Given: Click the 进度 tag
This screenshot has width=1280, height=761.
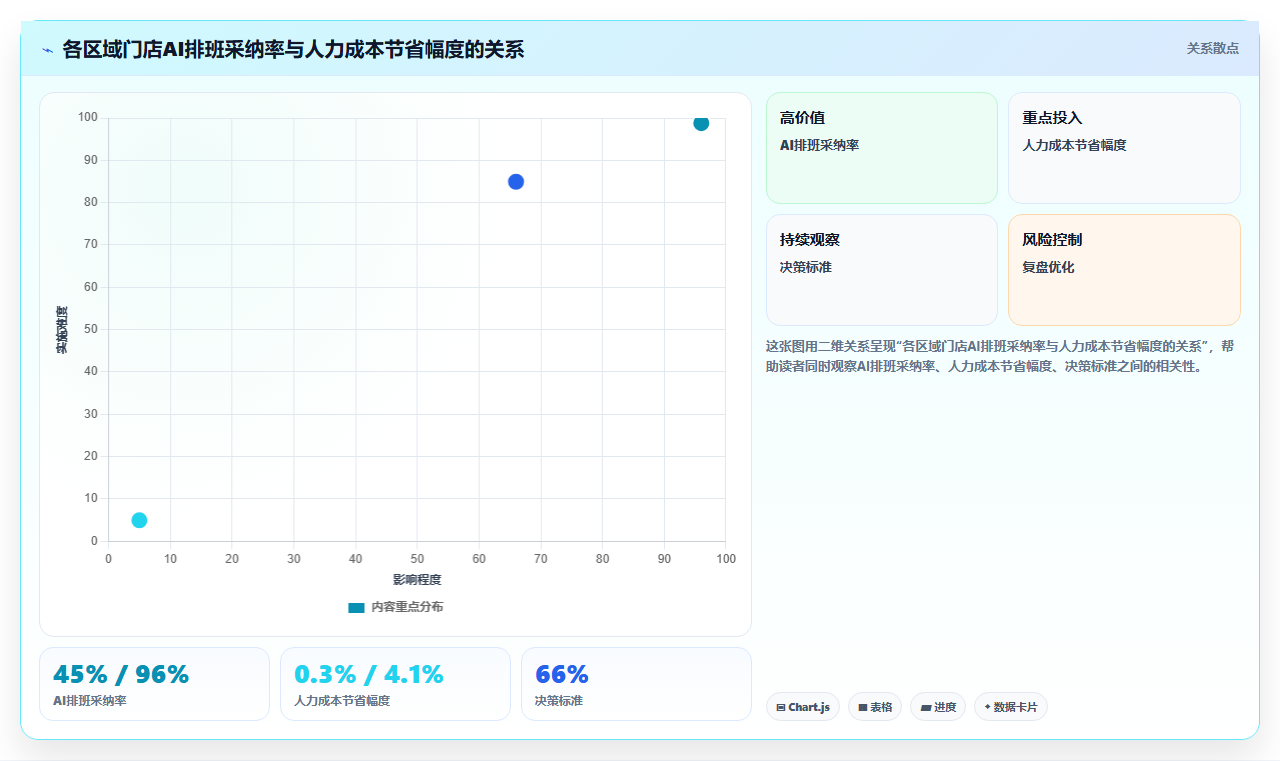Looking at the screenshot, I should click(938, 707).
